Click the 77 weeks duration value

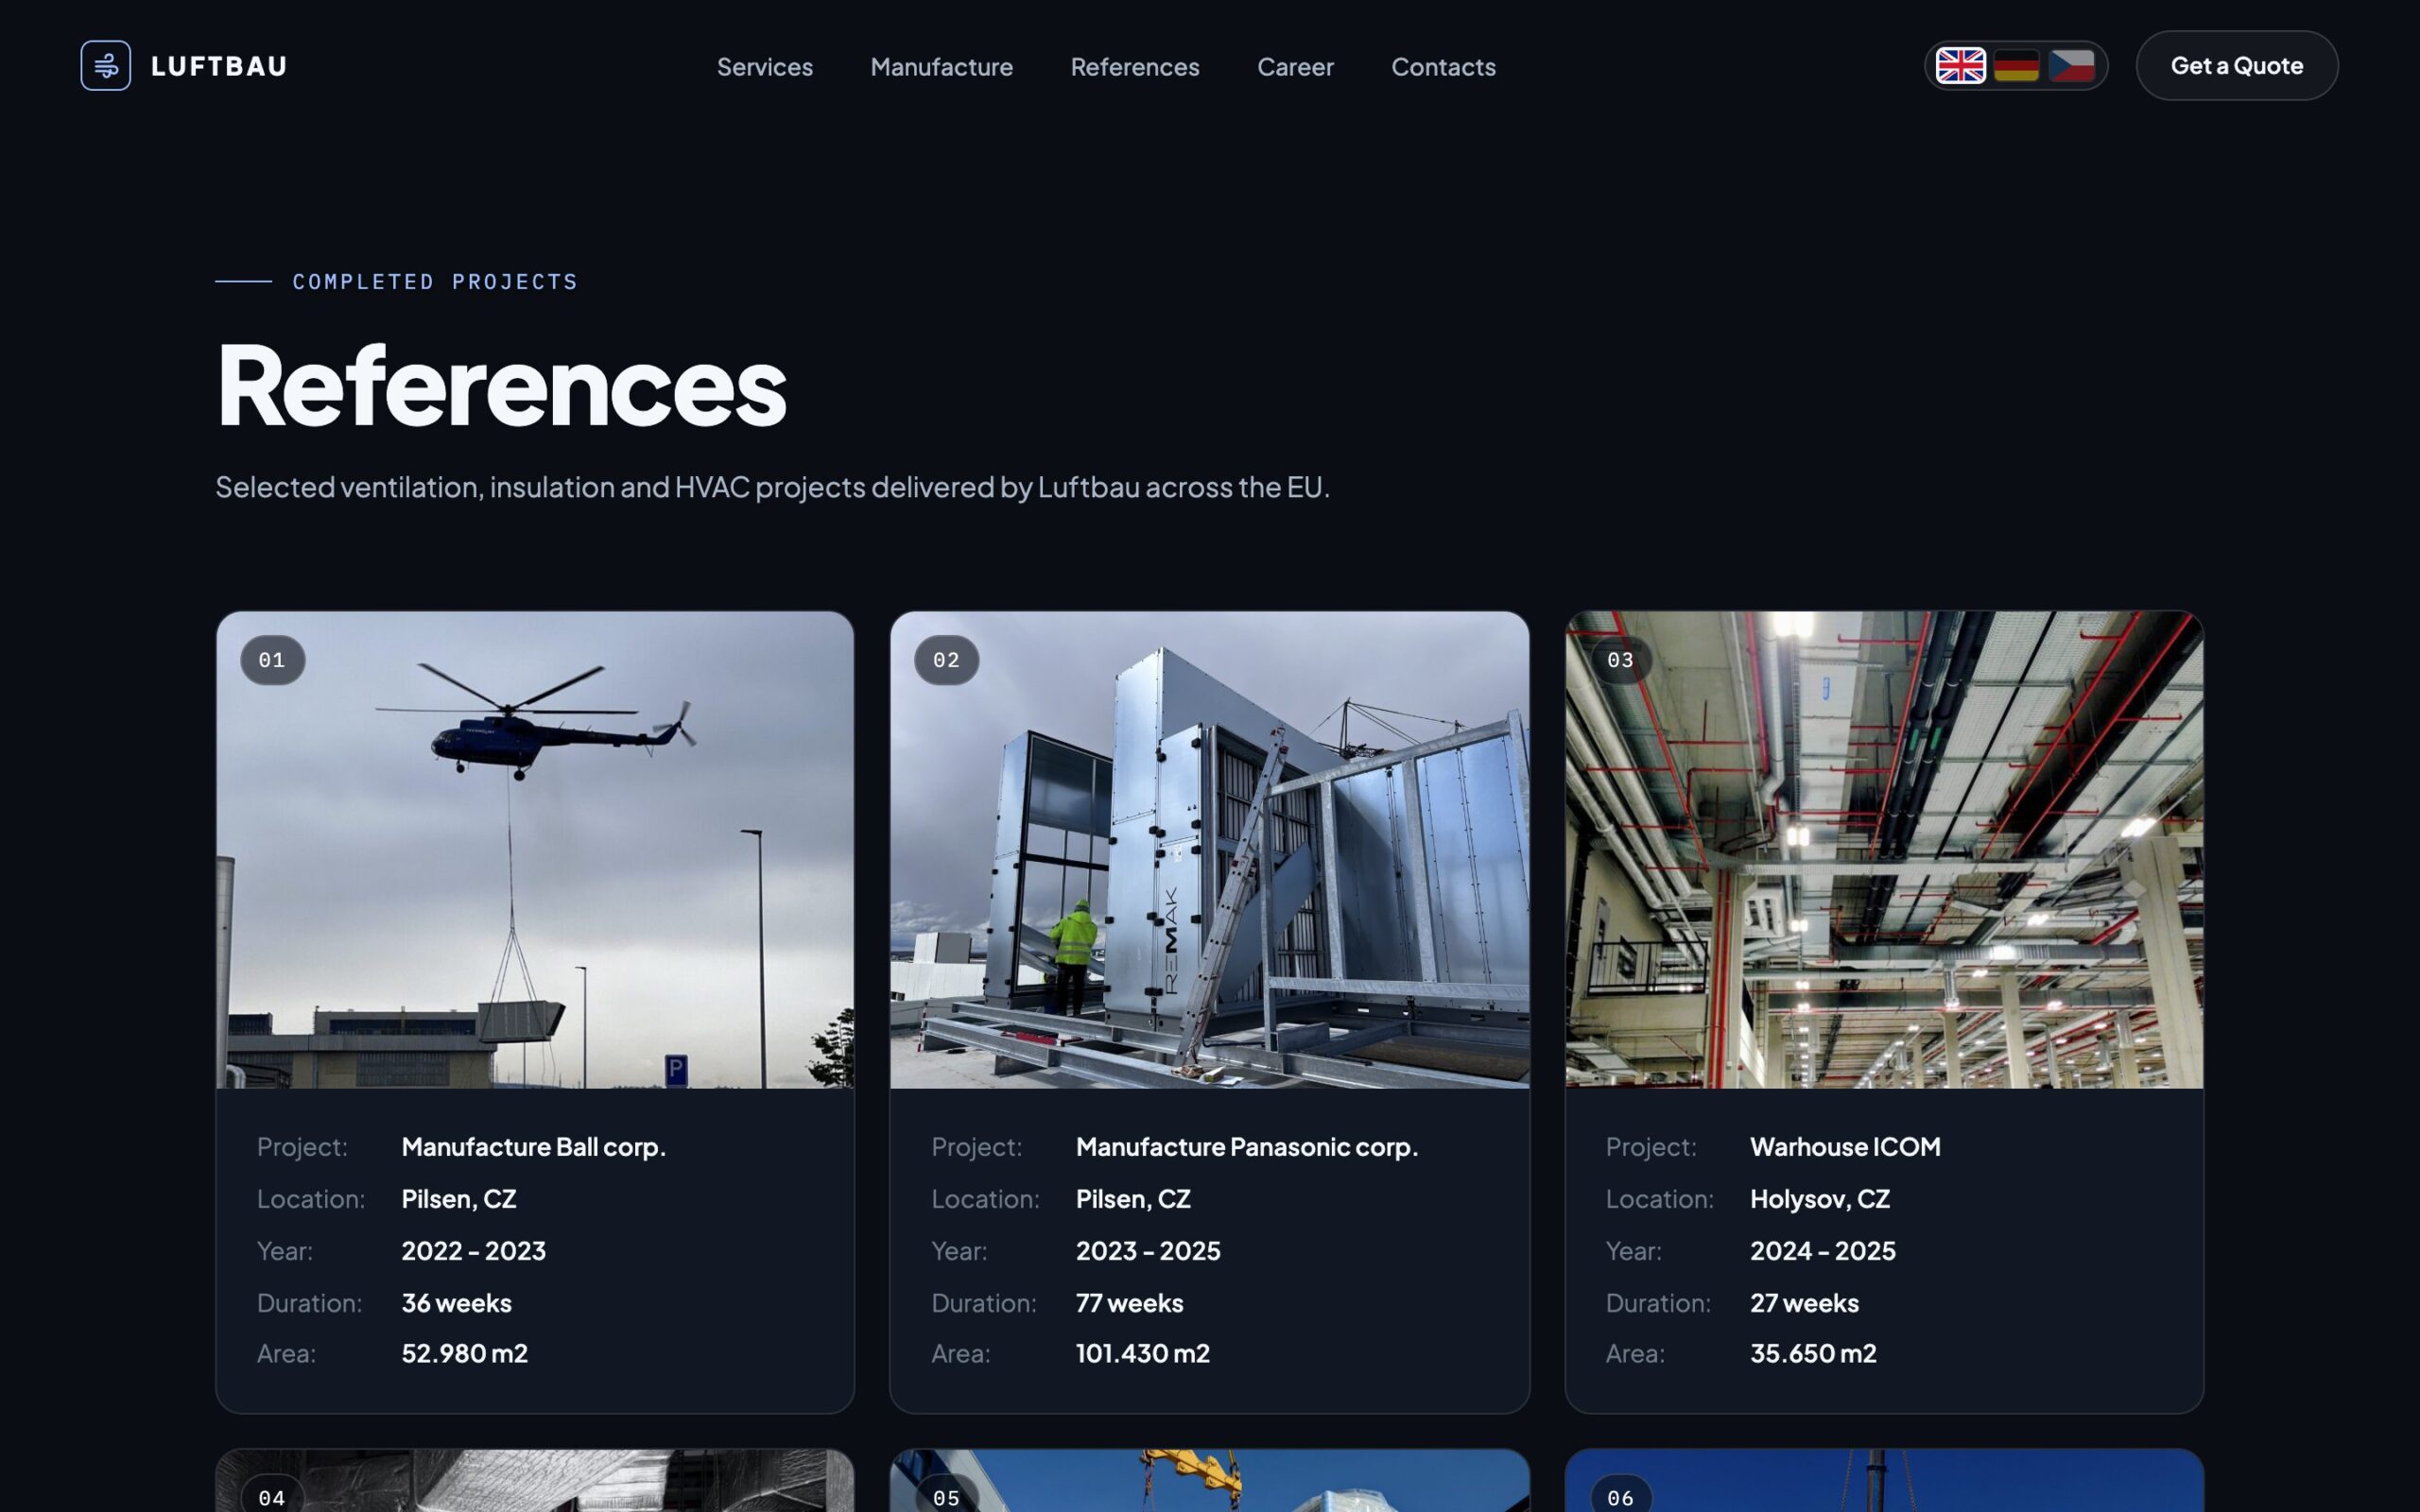pyautogui.click(x=1129, y=1303)
